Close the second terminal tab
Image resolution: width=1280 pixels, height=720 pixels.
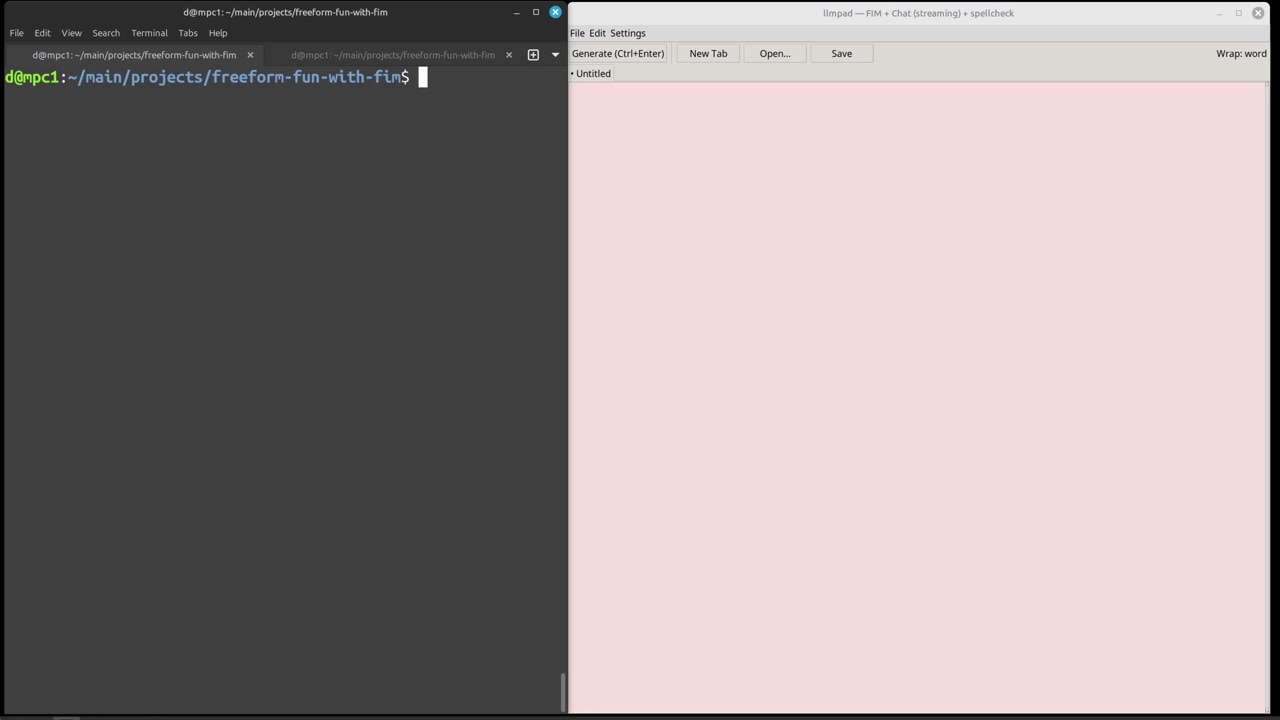point(509,55)
